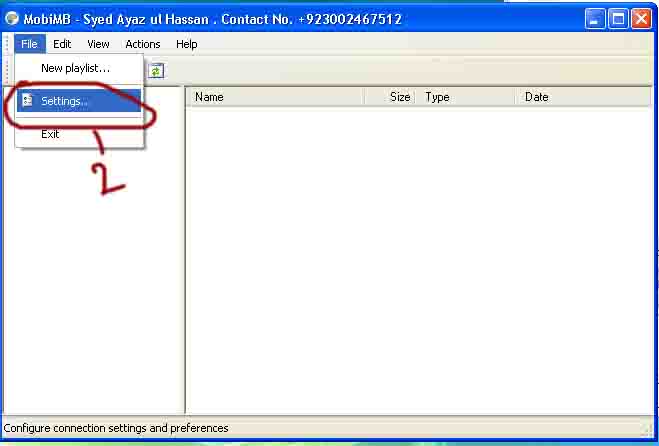
Task: Click the MobiMB app icon in title bar
Action: coord(12,18)
